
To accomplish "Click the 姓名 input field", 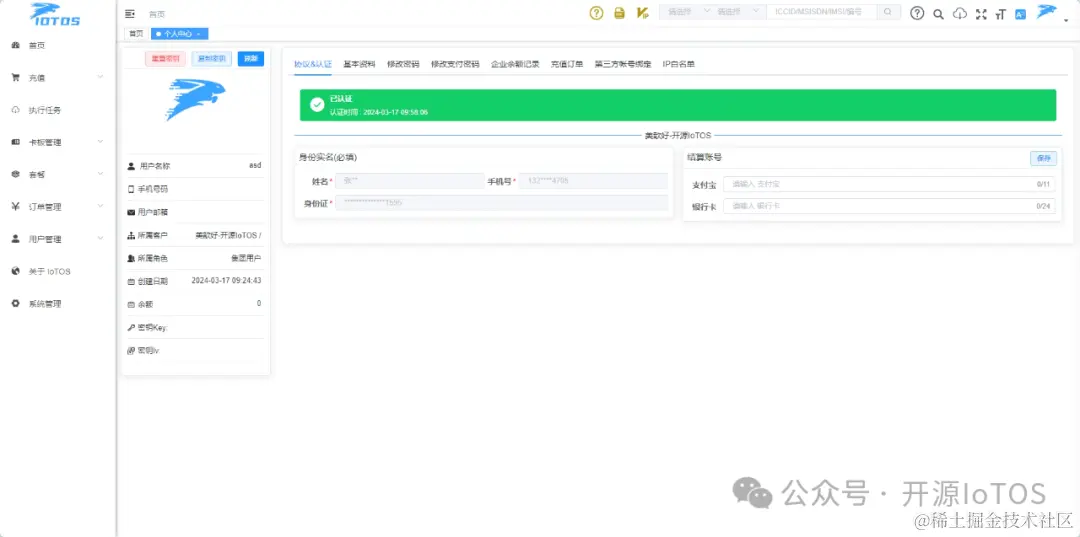I will [x=410, y=181].
